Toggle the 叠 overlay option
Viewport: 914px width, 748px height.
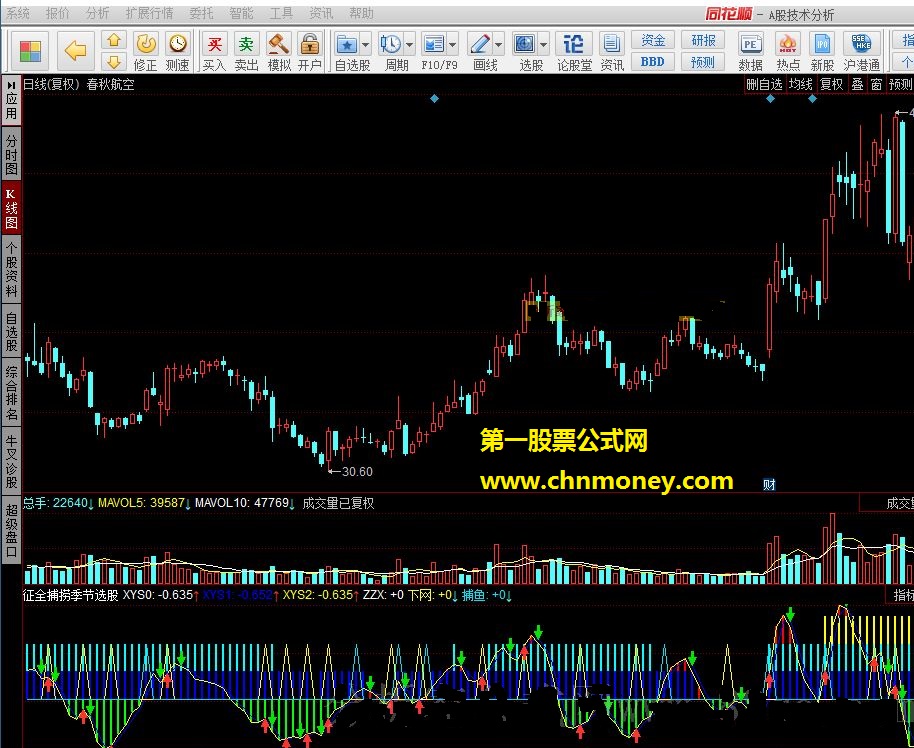pos(857,85)
